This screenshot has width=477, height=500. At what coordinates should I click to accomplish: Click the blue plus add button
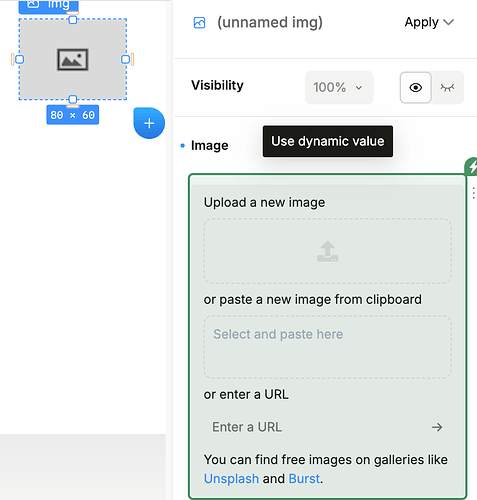pos(149,123)
